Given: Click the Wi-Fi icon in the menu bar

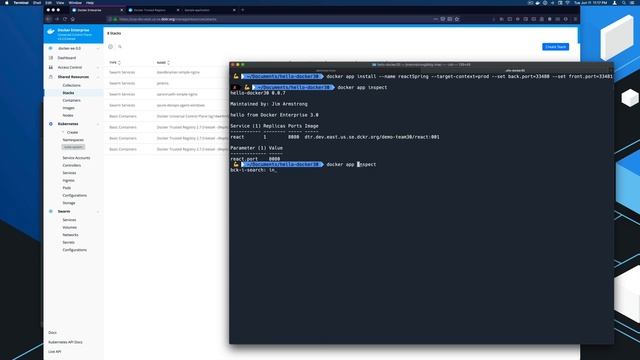Looking at the screenshot, I should [567, 2].
